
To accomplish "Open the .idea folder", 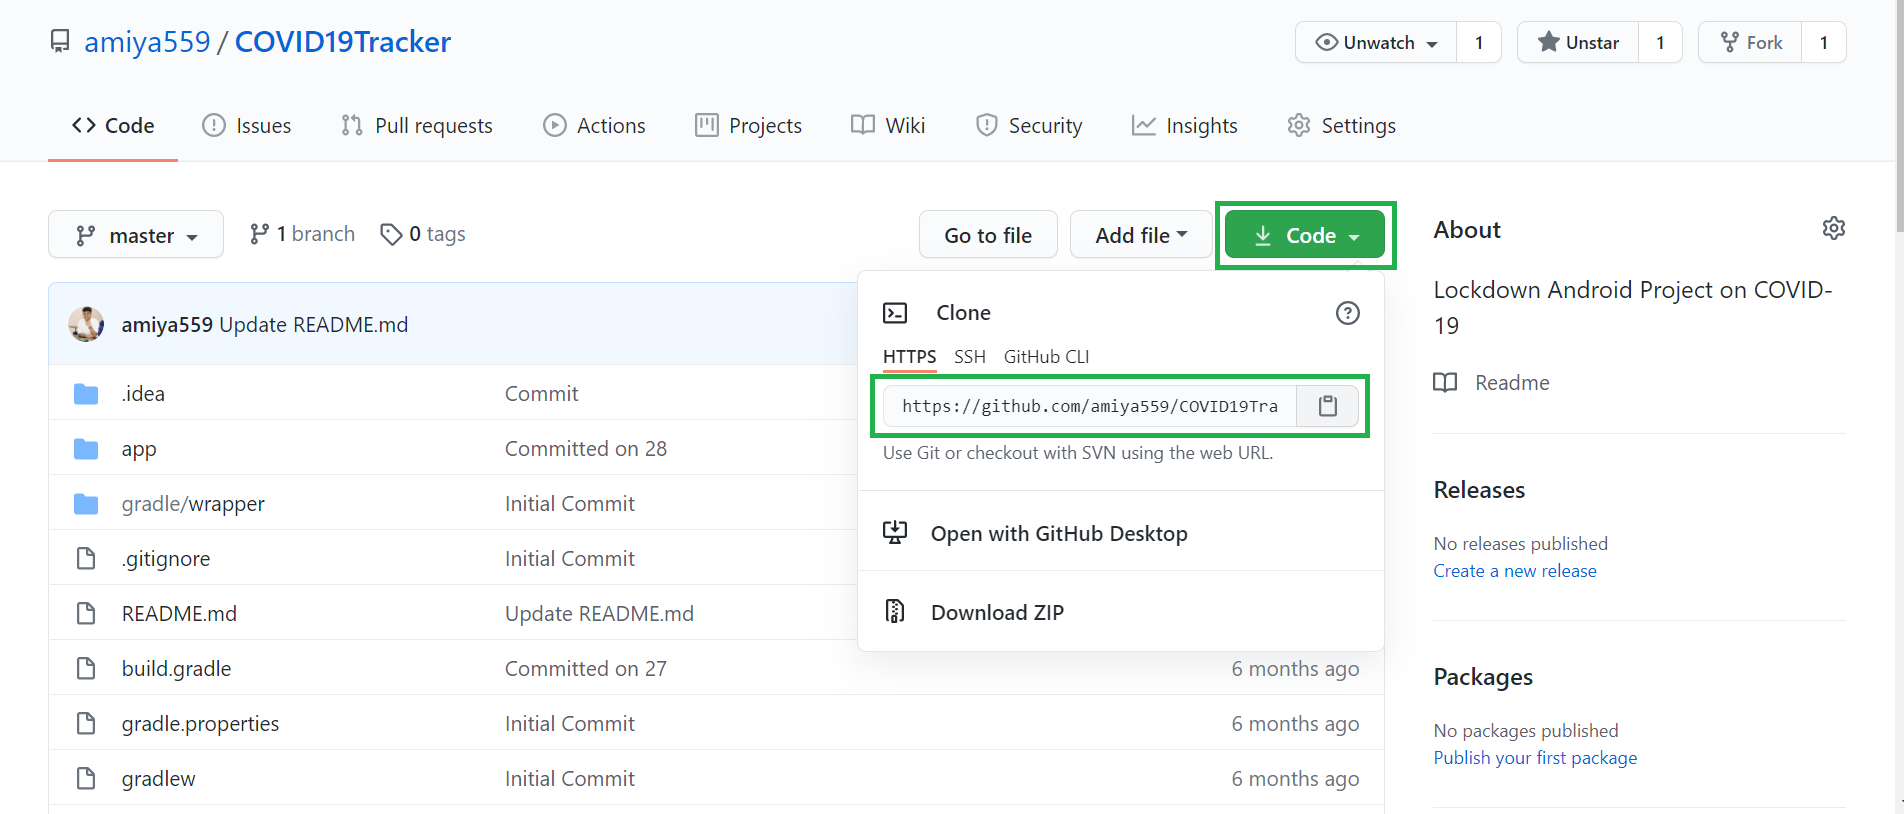I will (x=143, y=394).
